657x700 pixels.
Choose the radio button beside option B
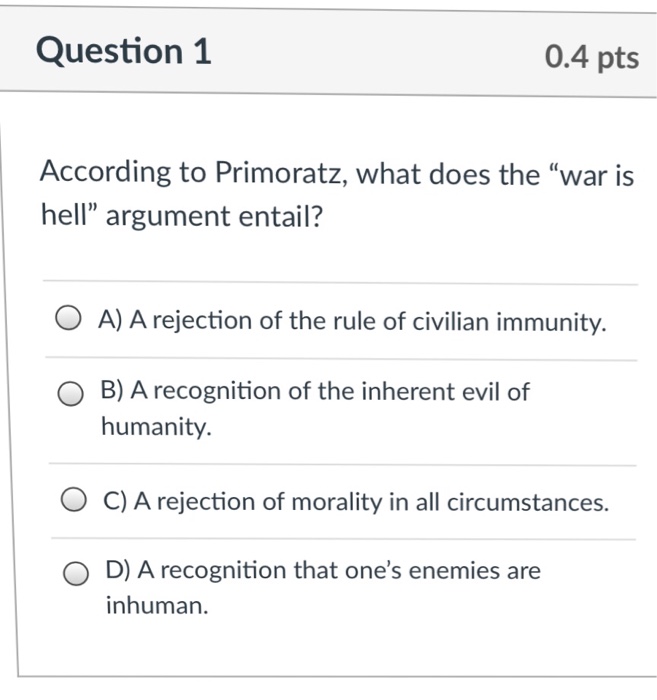coord(70,393)
